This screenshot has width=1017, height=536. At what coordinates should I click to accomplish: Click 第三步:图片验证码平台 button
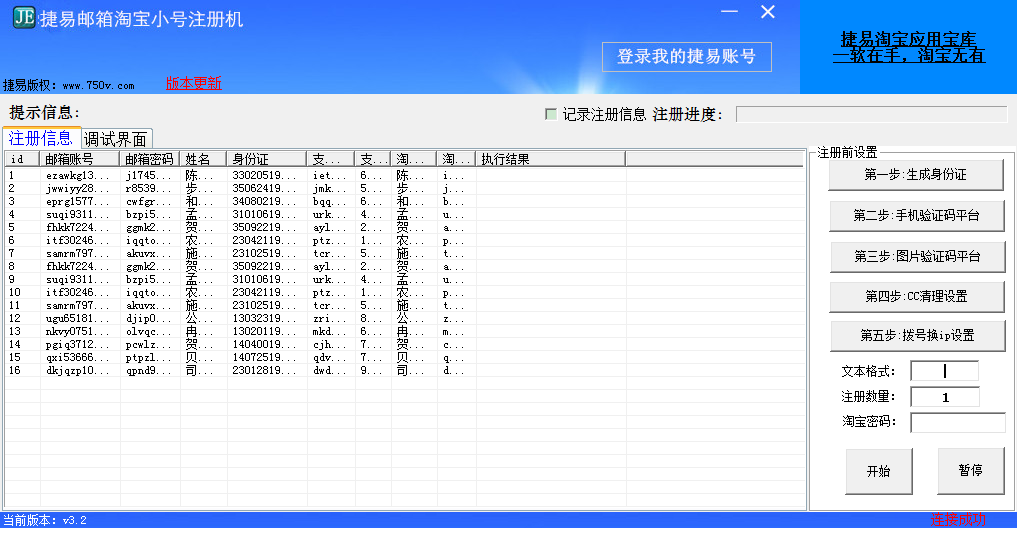[917, 256]
